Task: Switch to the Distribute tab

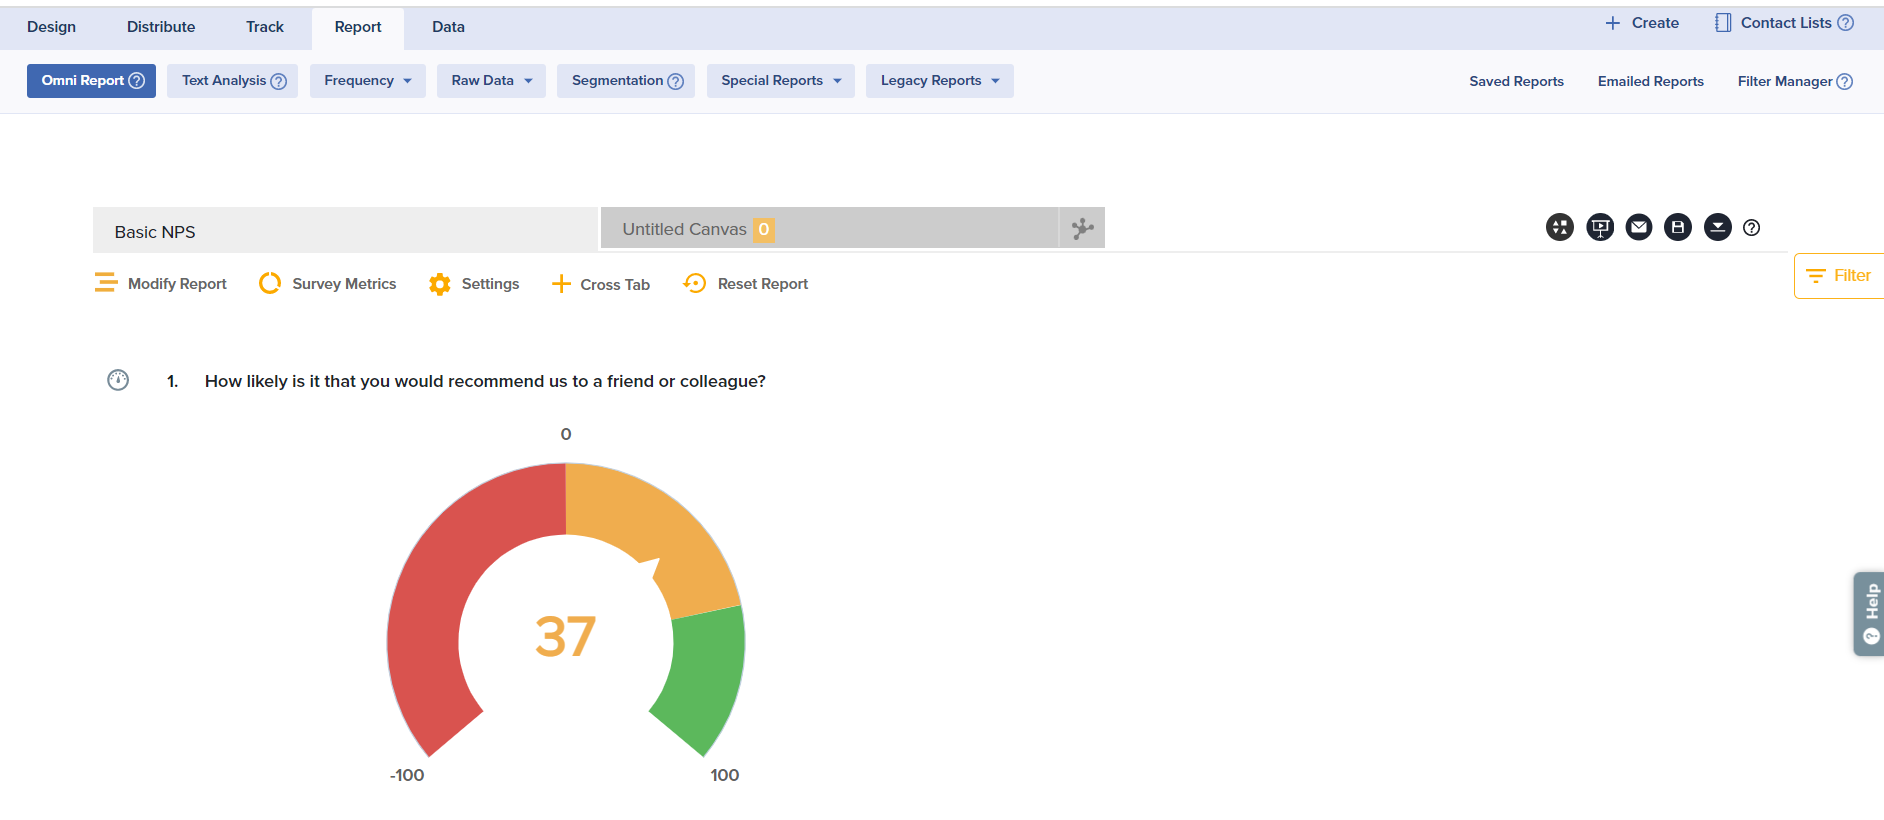Action: pos(161,27)
